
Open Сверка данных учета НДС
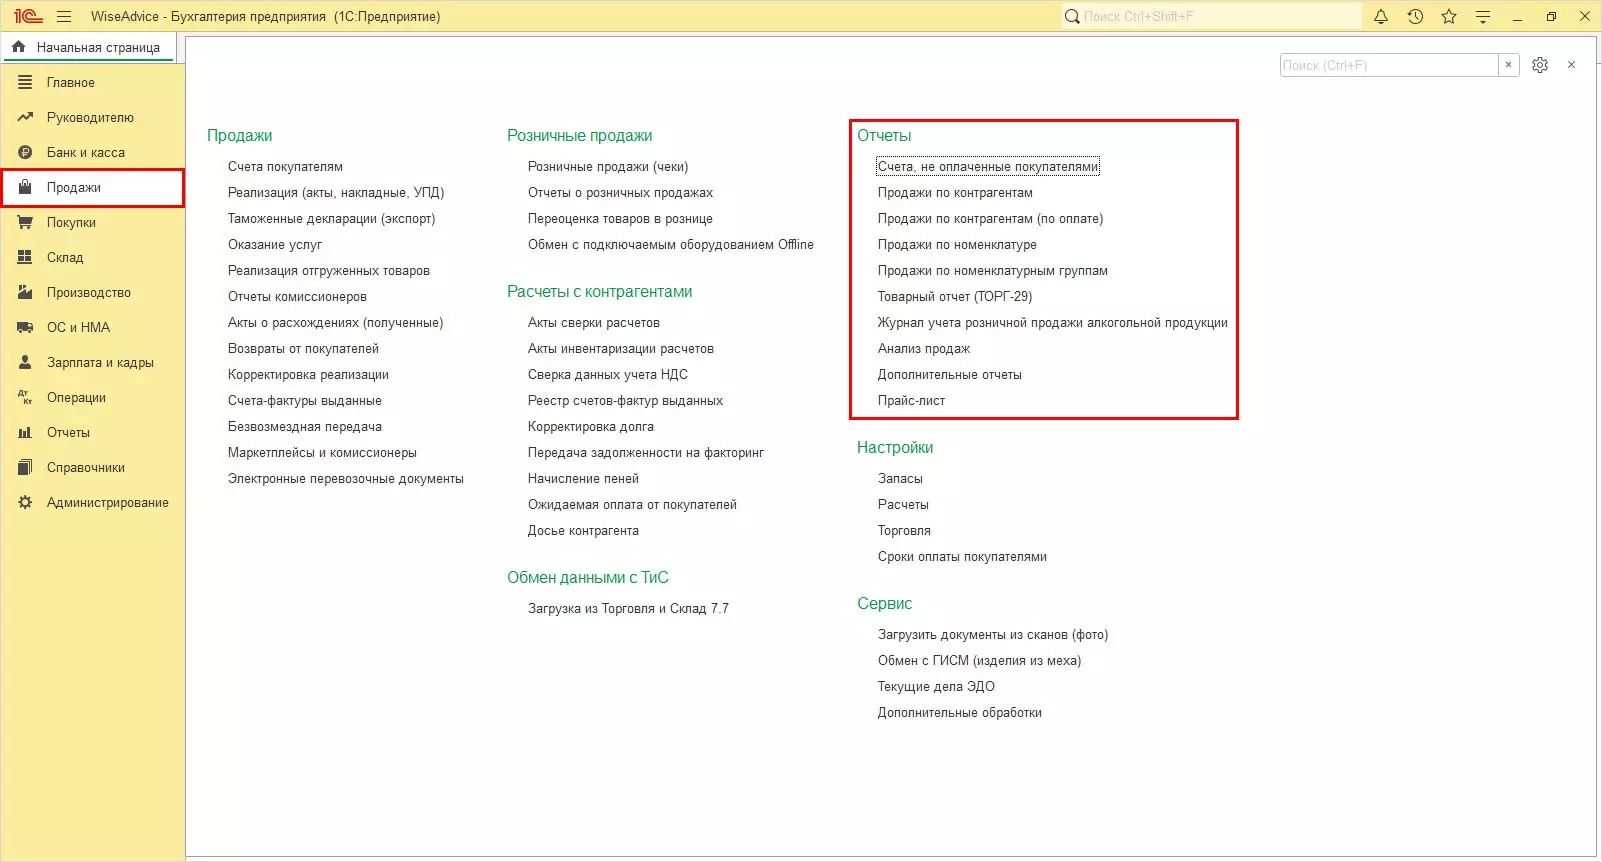pos(608,374)
